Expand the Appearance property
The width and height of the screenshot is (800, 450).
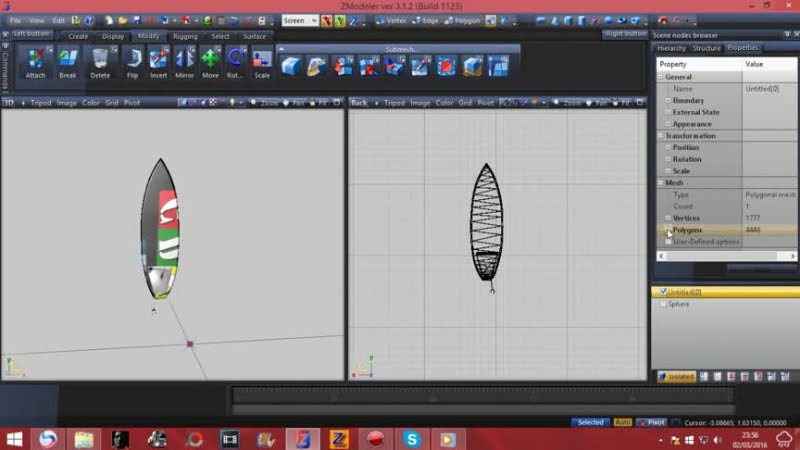[668, 124]
